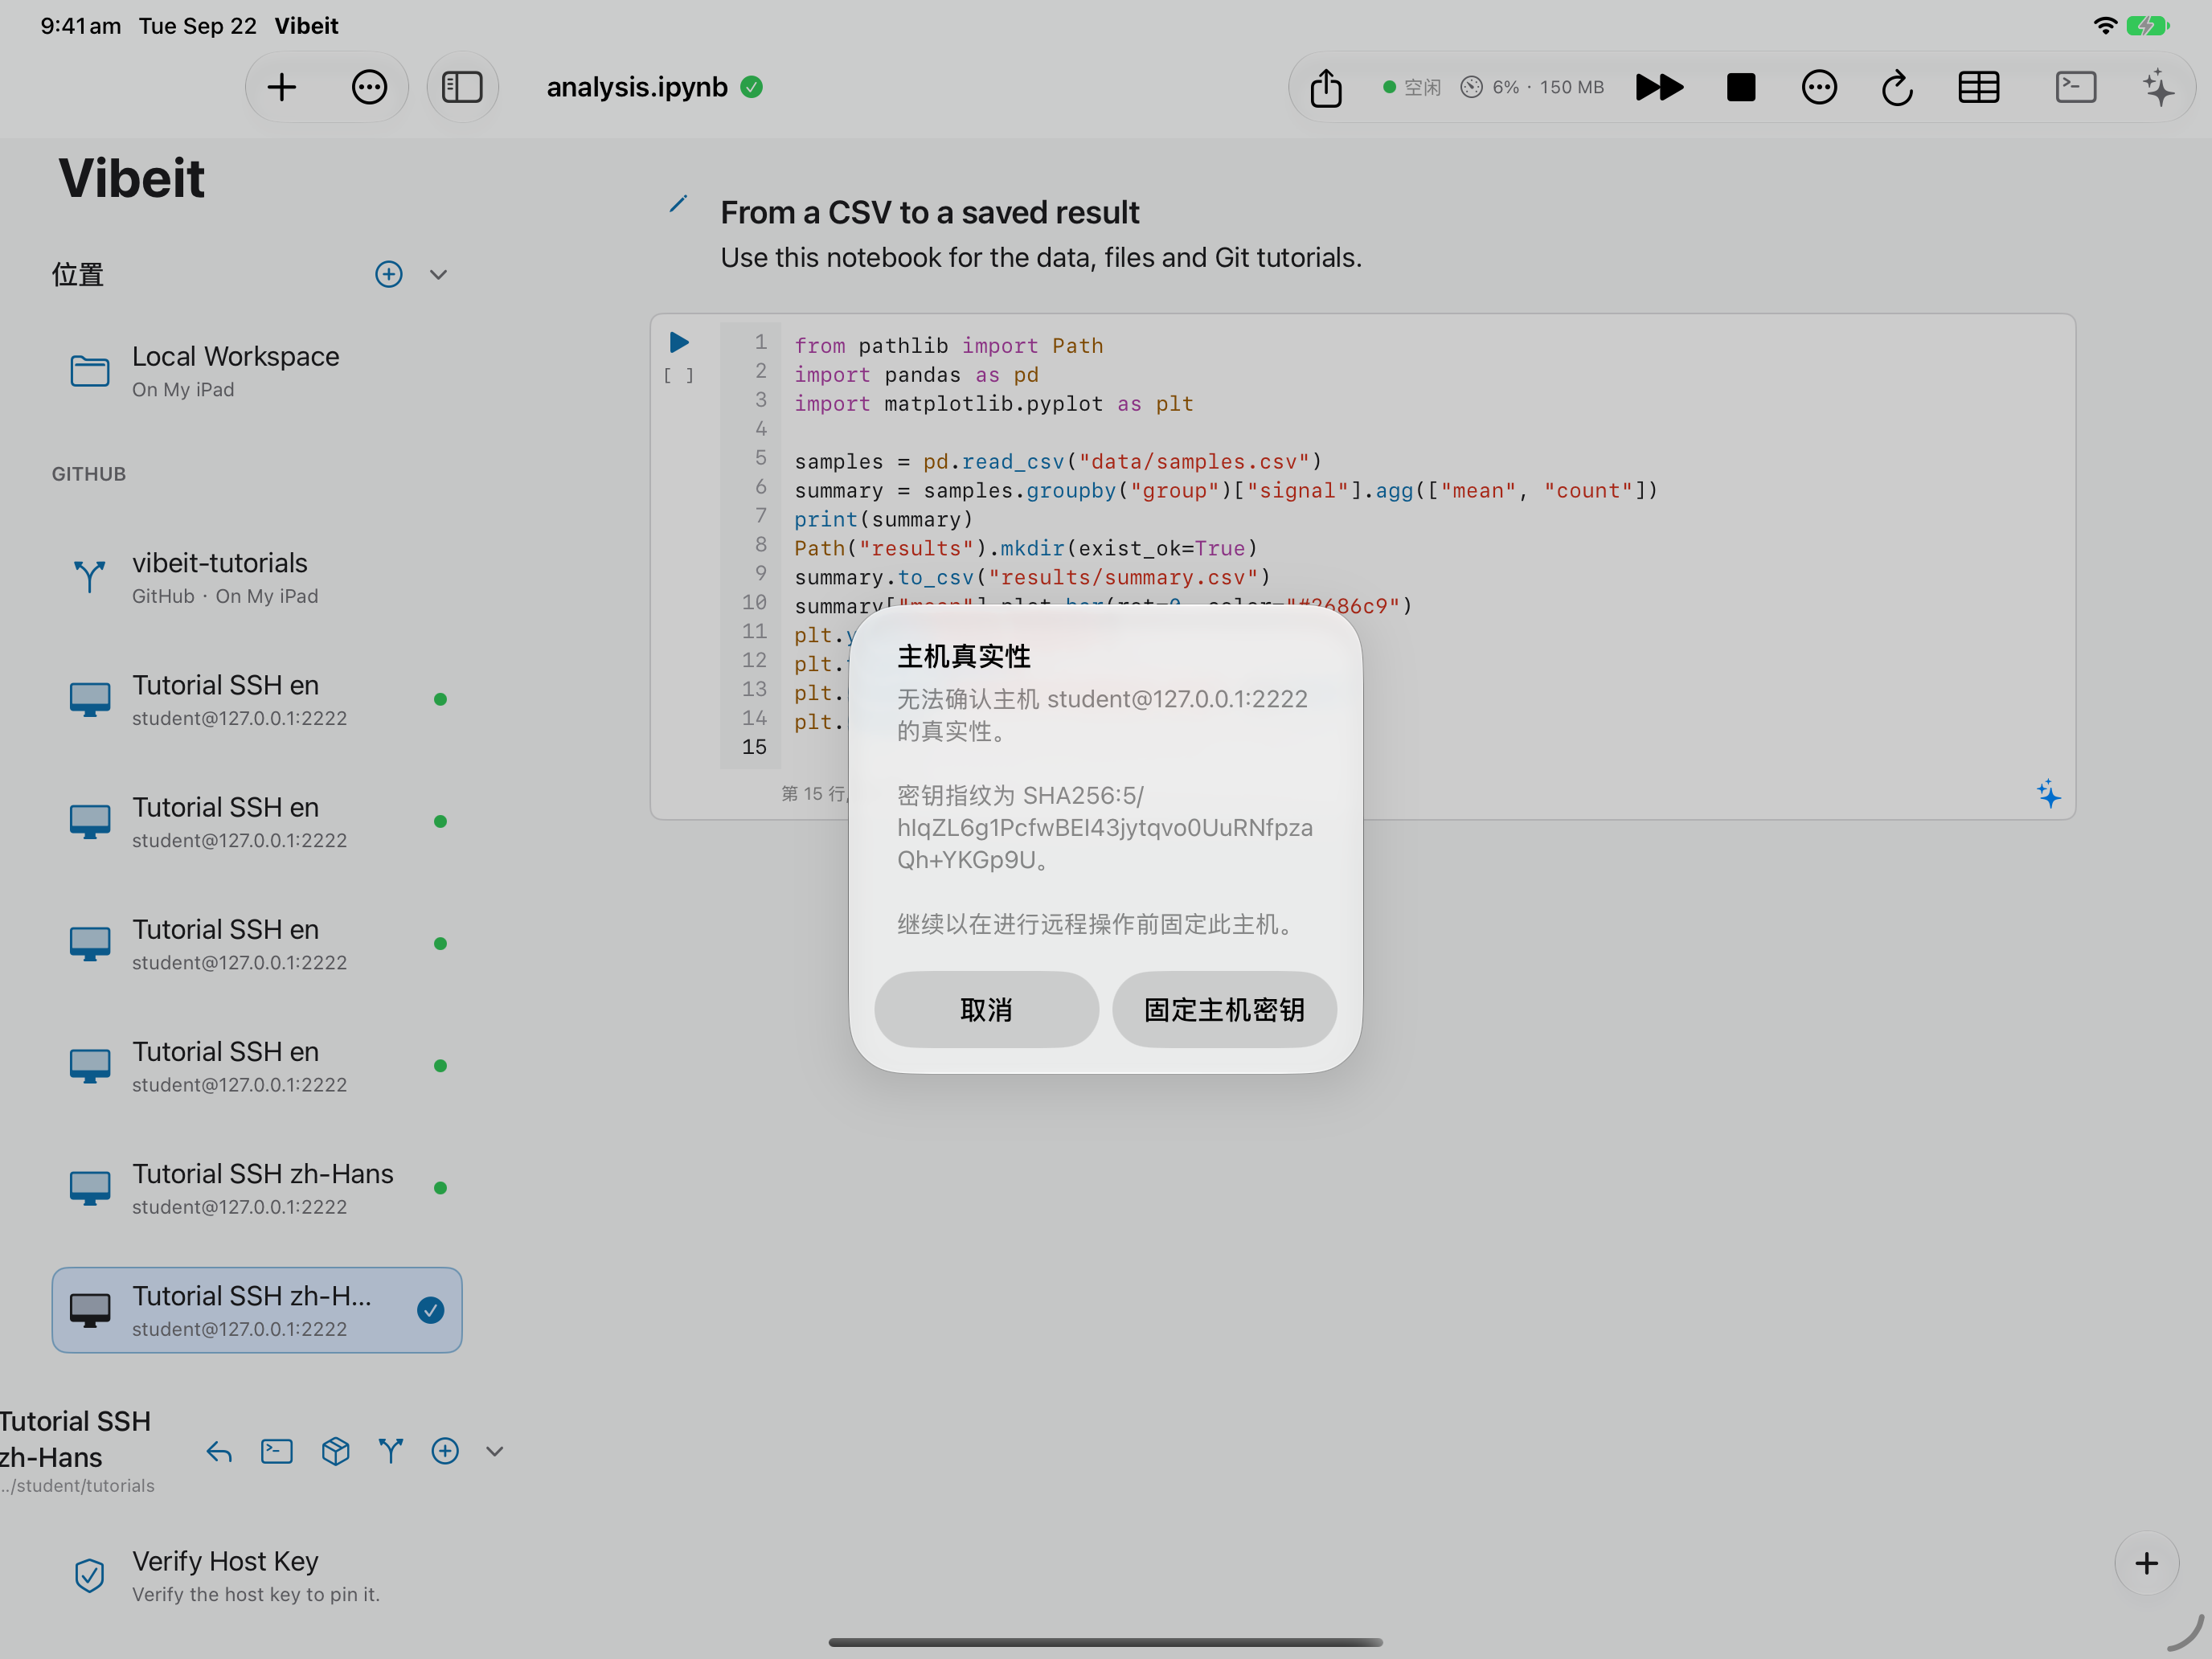
Task: Click the Wi-Fi icon in the status bar
Action: click(2105, 26)
